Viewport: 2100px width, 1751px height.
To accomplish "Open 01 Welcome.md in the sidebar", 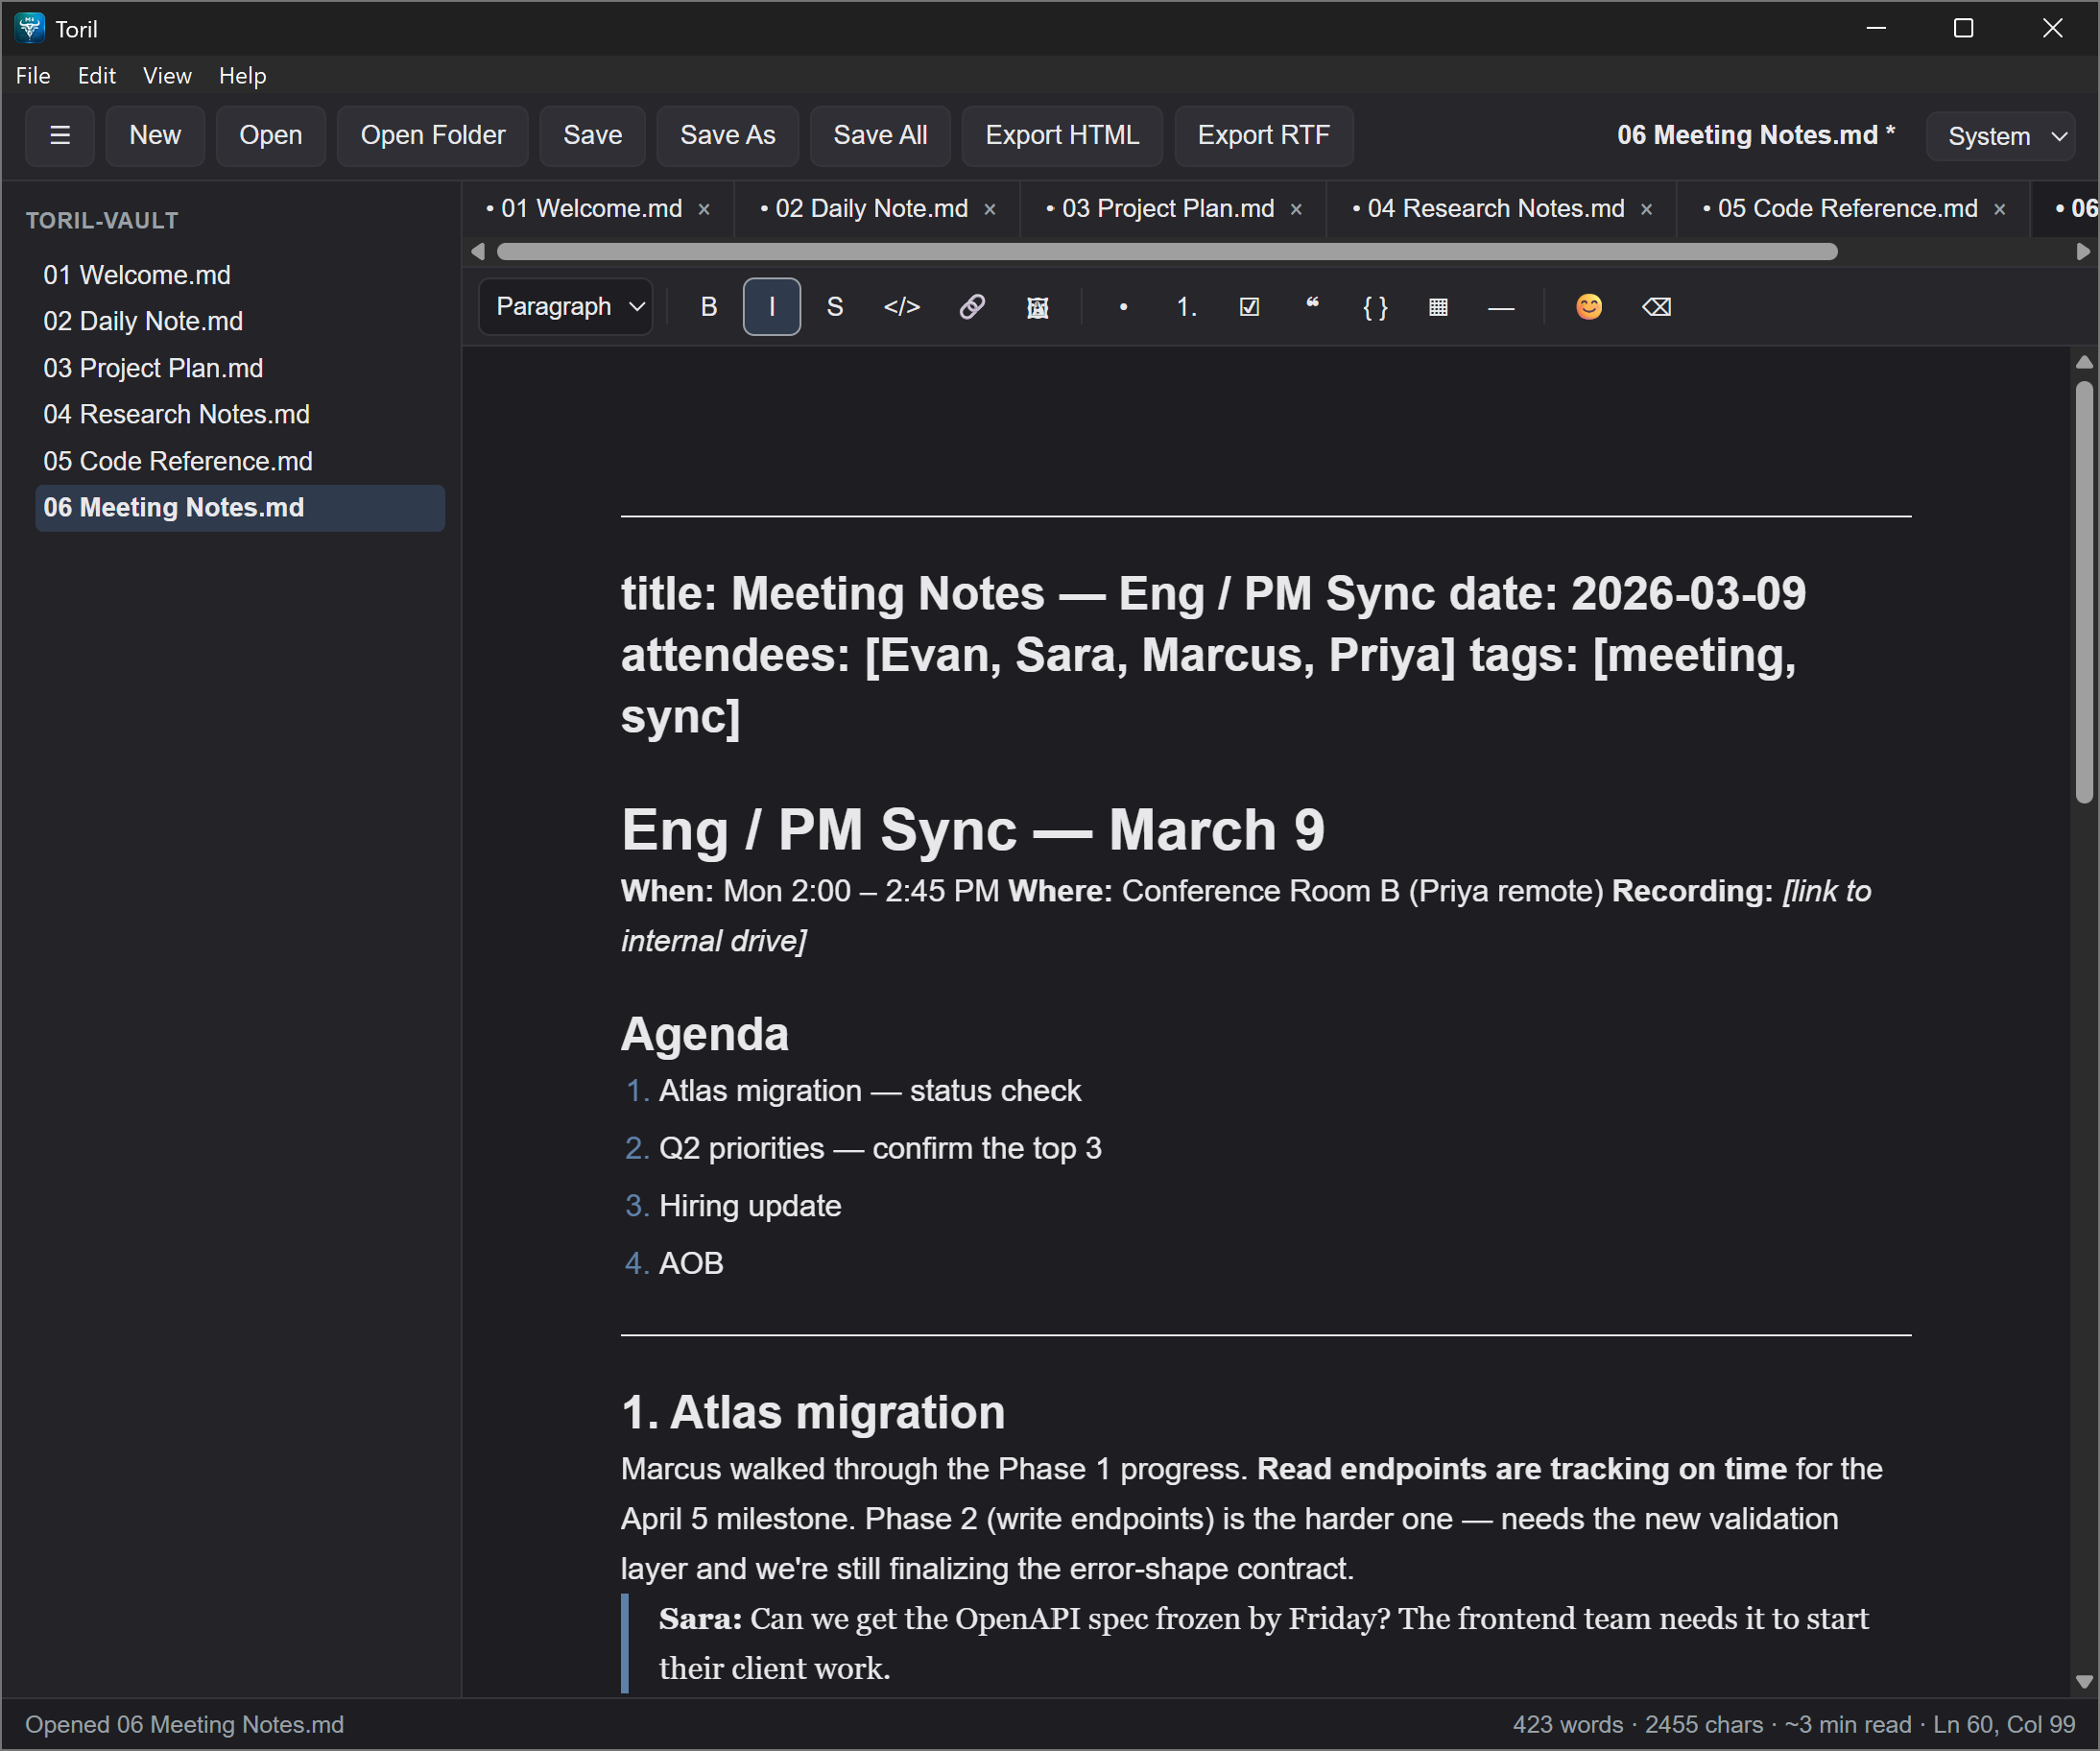I will (x=240, y=275).
